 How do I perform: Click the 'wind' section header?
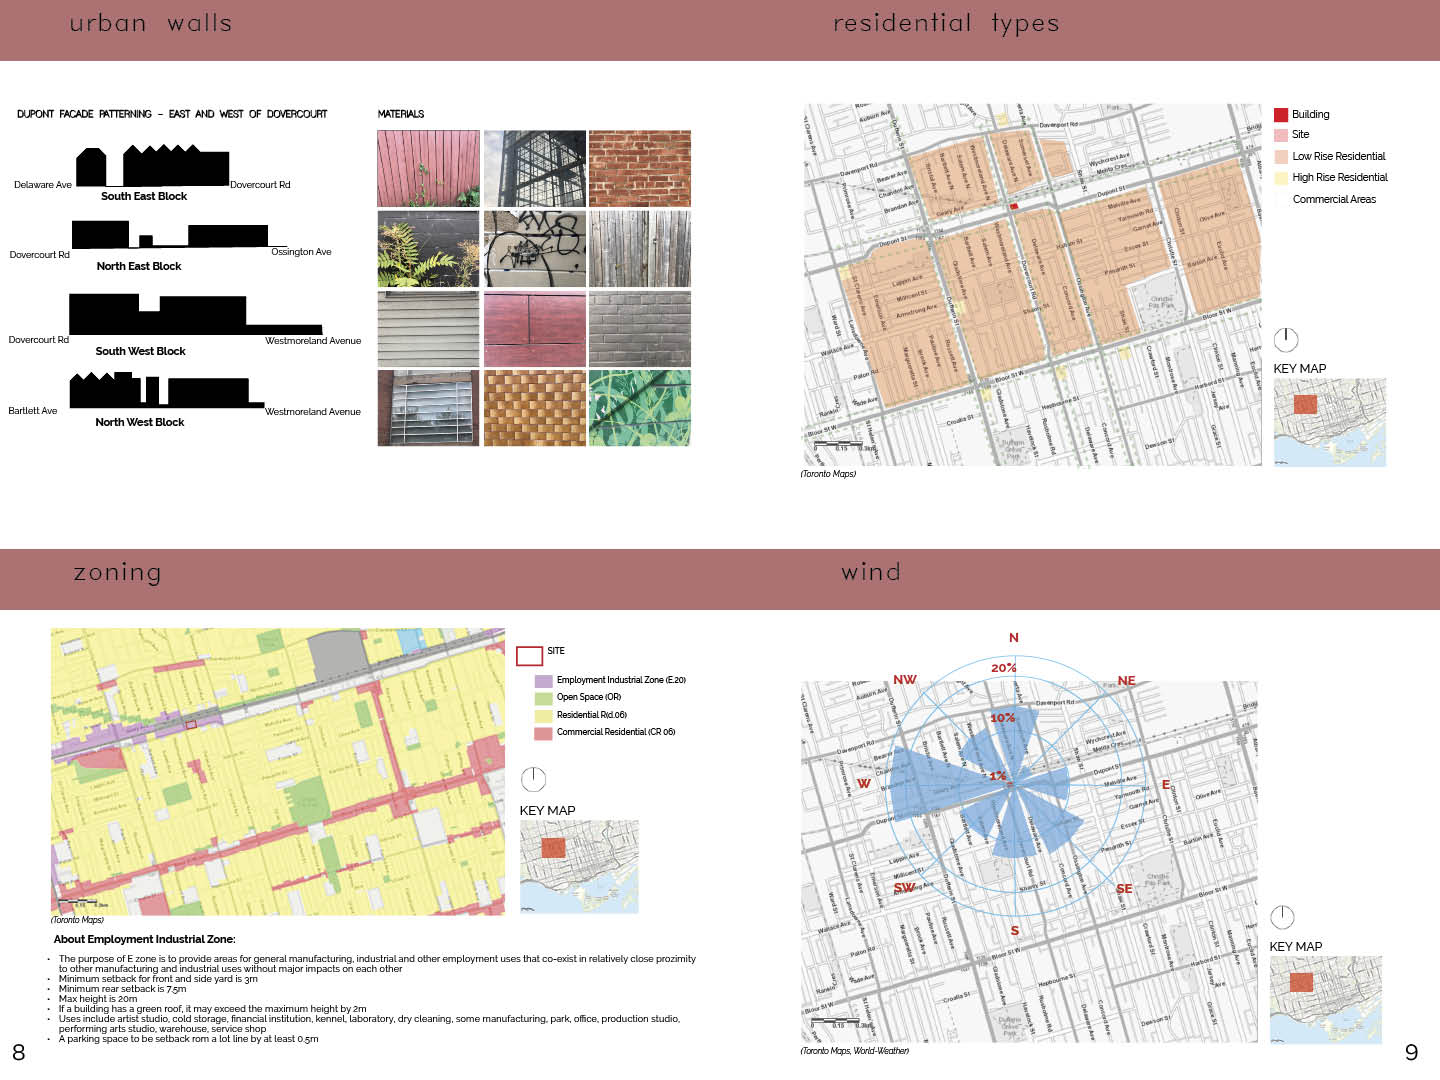[x=870, y=572]
